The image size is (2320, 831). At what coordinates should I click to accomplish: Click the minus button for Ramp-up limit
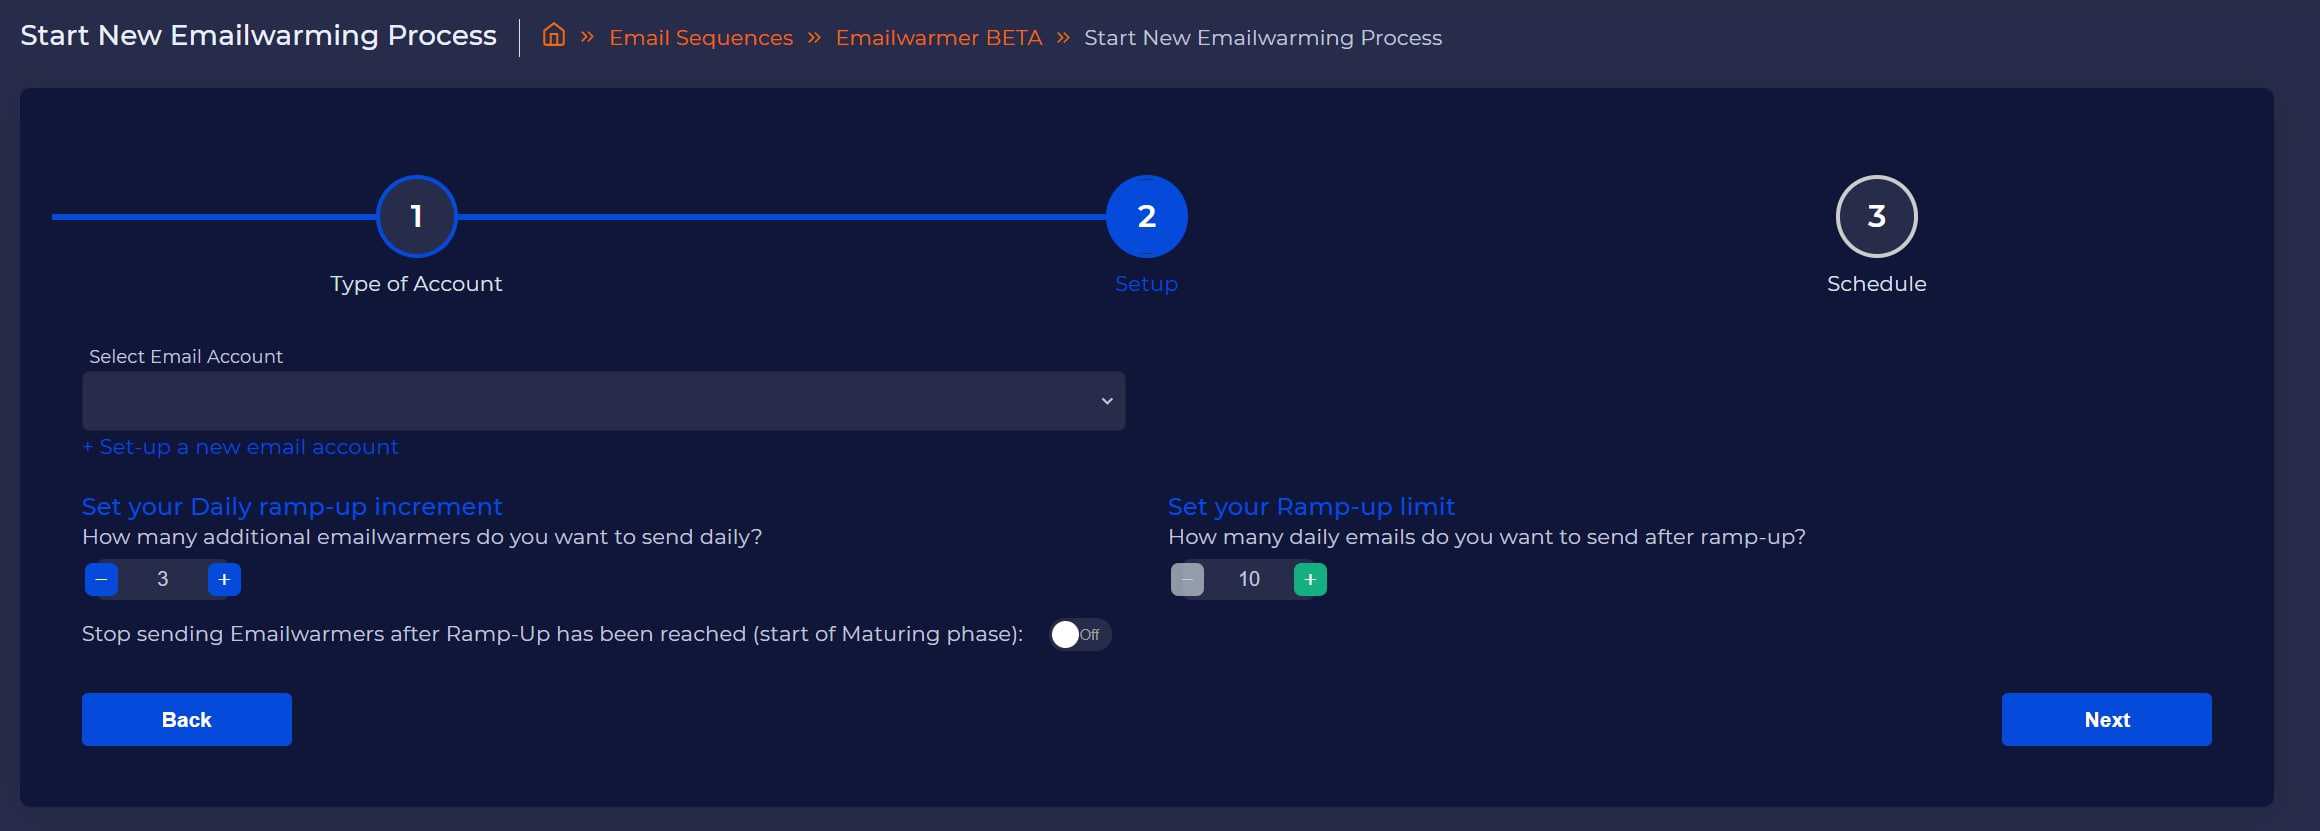tap(1187, 579)
